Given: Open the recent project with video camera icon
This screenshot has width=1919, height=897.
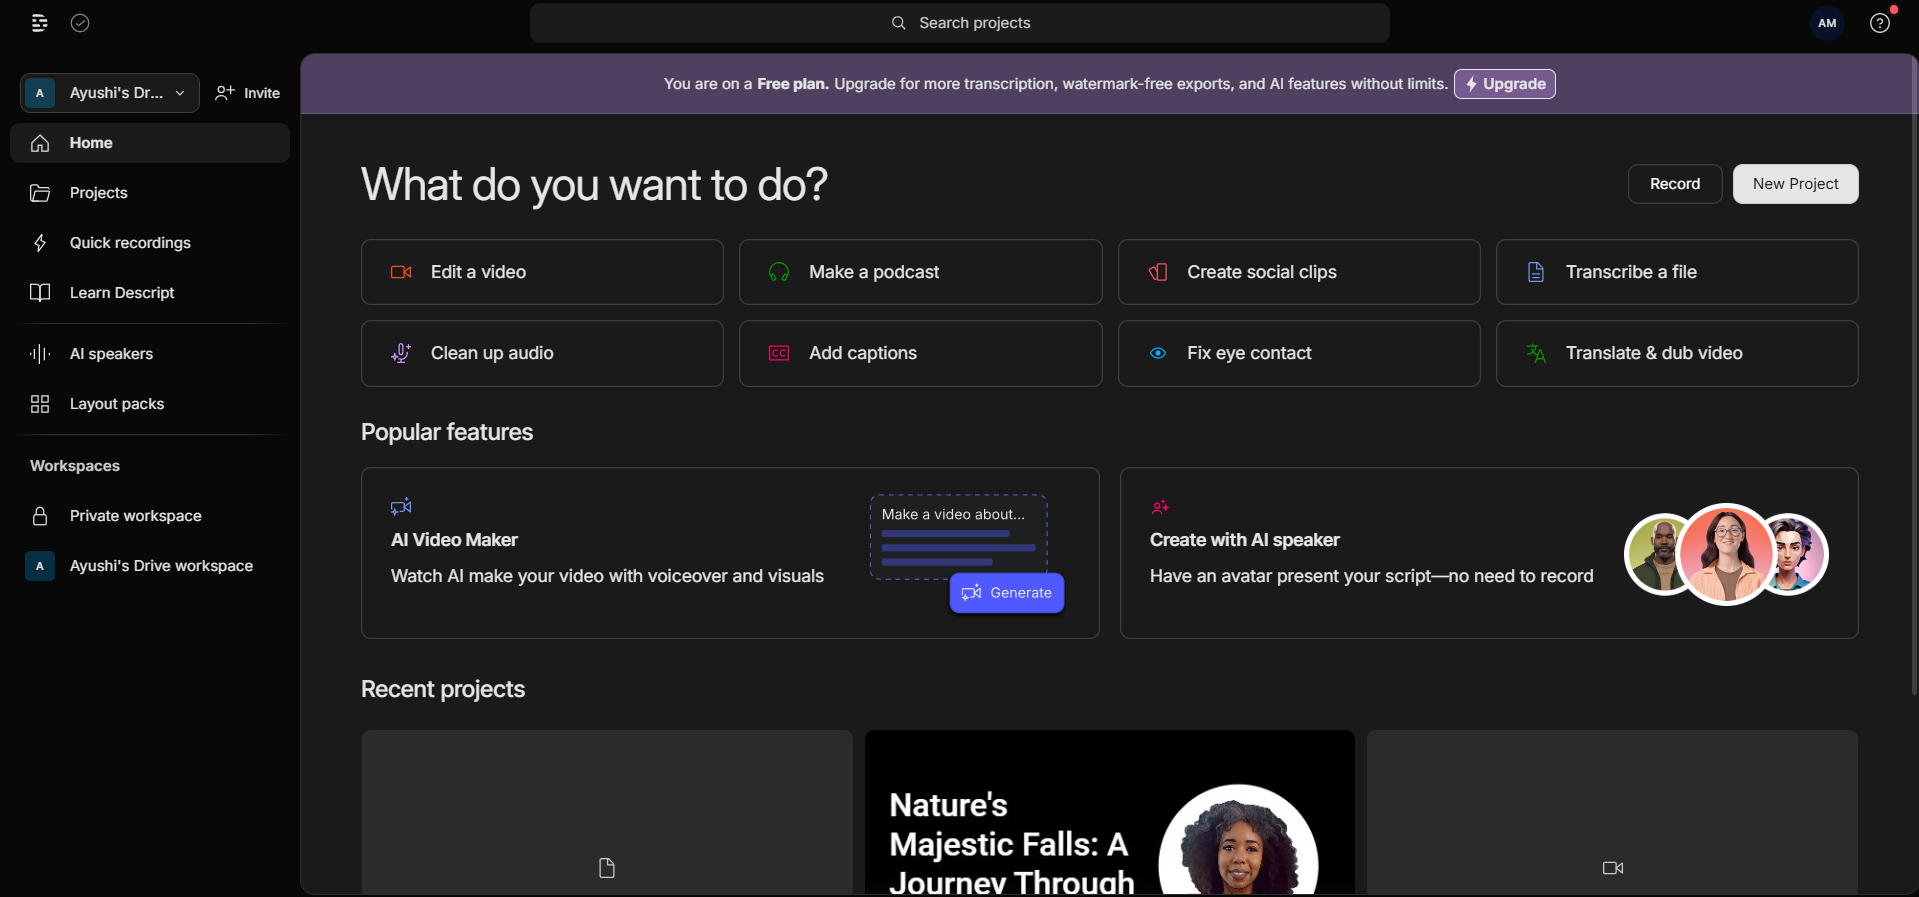Looking at the screenshot, I should coord(1613,812).
